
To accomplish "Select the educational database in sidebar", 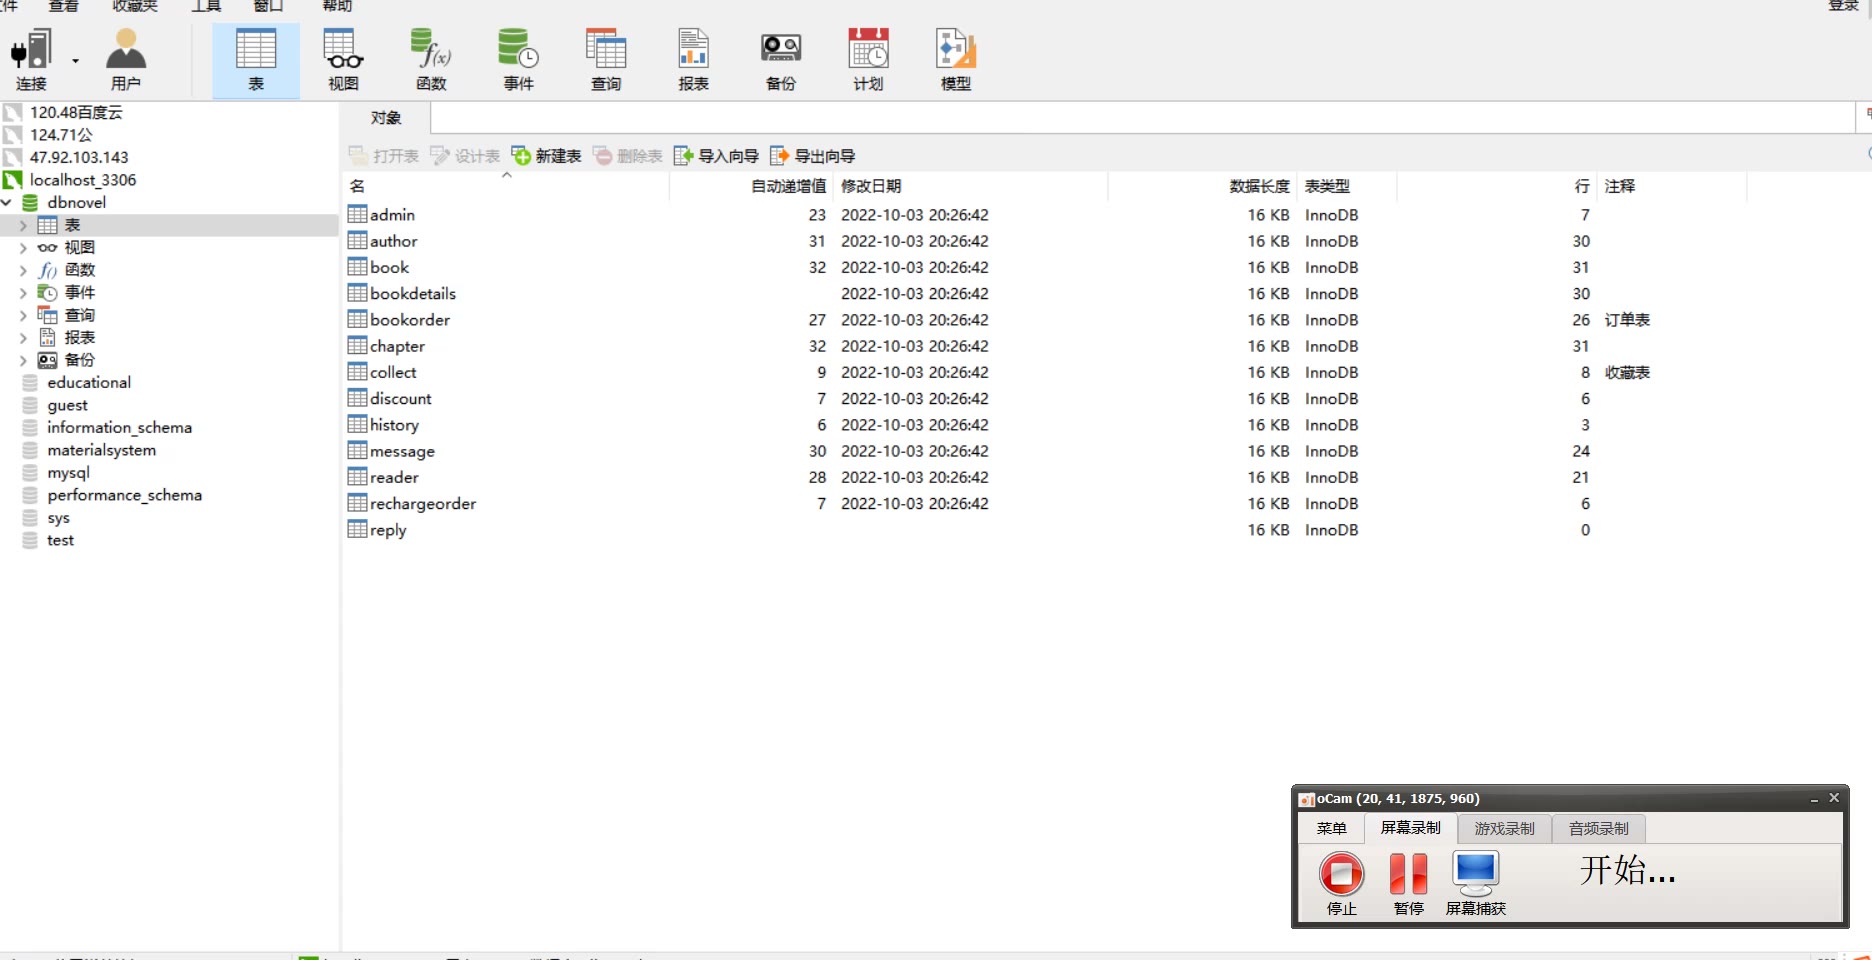I will click(88, 382).
